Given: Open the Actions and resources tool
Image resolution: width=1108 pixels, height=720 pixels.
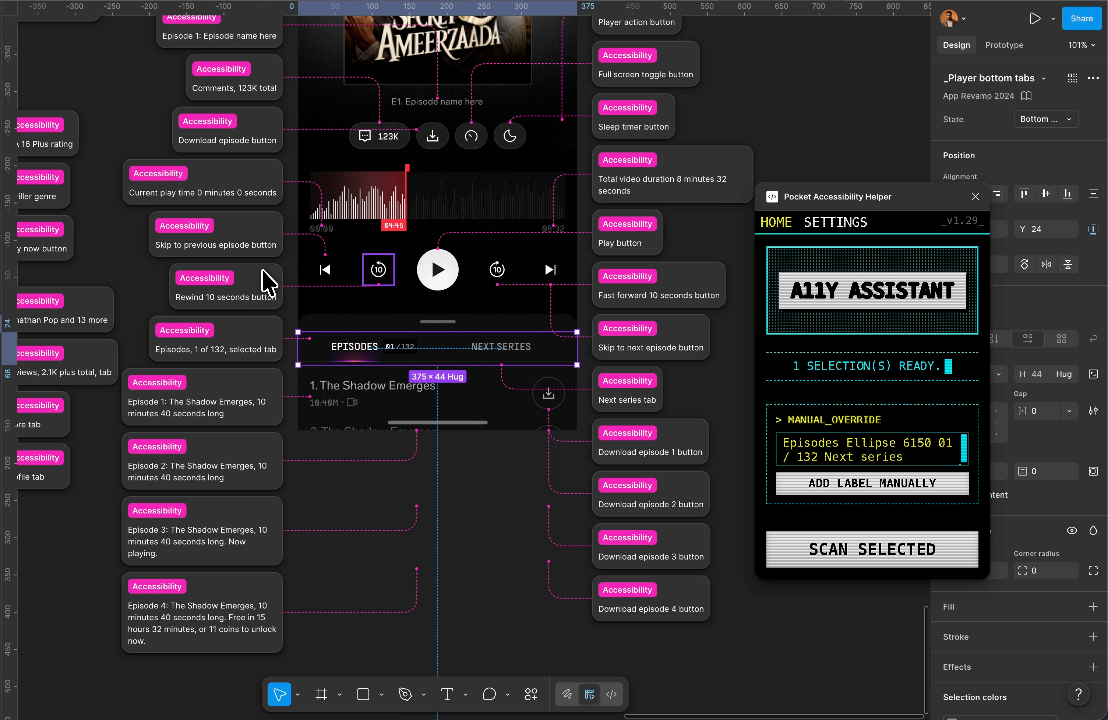Looking at the screenshot, I should [x=531, y=695].
